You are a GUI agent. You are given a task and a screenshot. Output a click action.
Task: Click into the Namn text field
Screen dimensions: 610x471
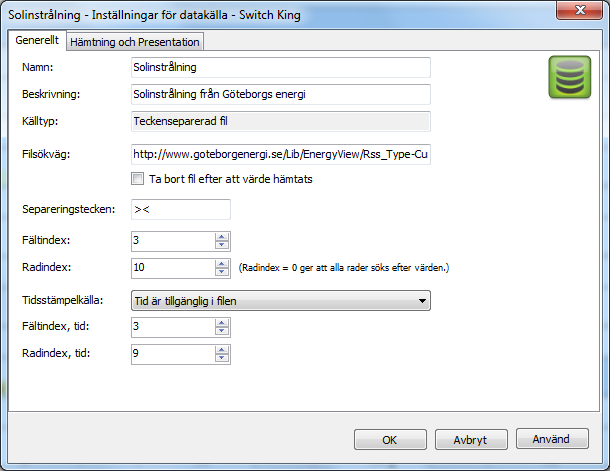[x=281, y=67]
